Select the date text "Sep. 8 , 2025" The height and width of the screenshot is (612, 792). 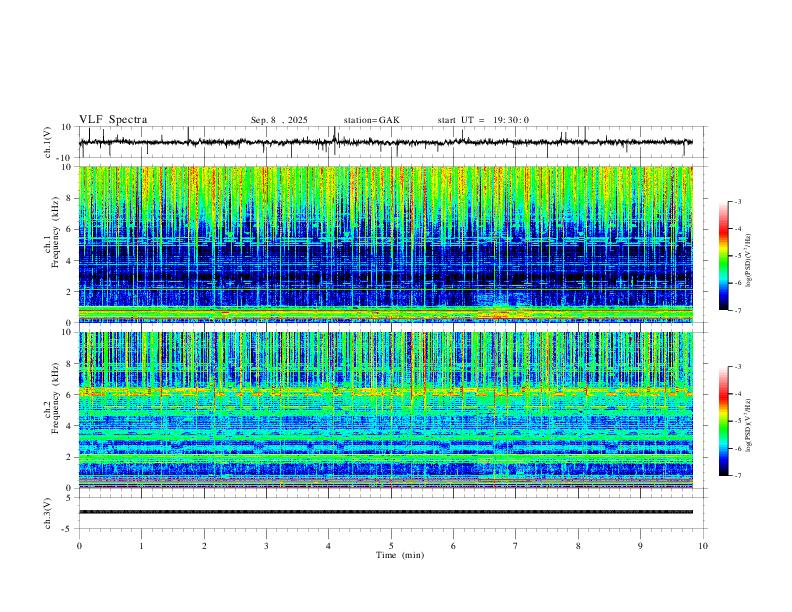tap(279, 120)
